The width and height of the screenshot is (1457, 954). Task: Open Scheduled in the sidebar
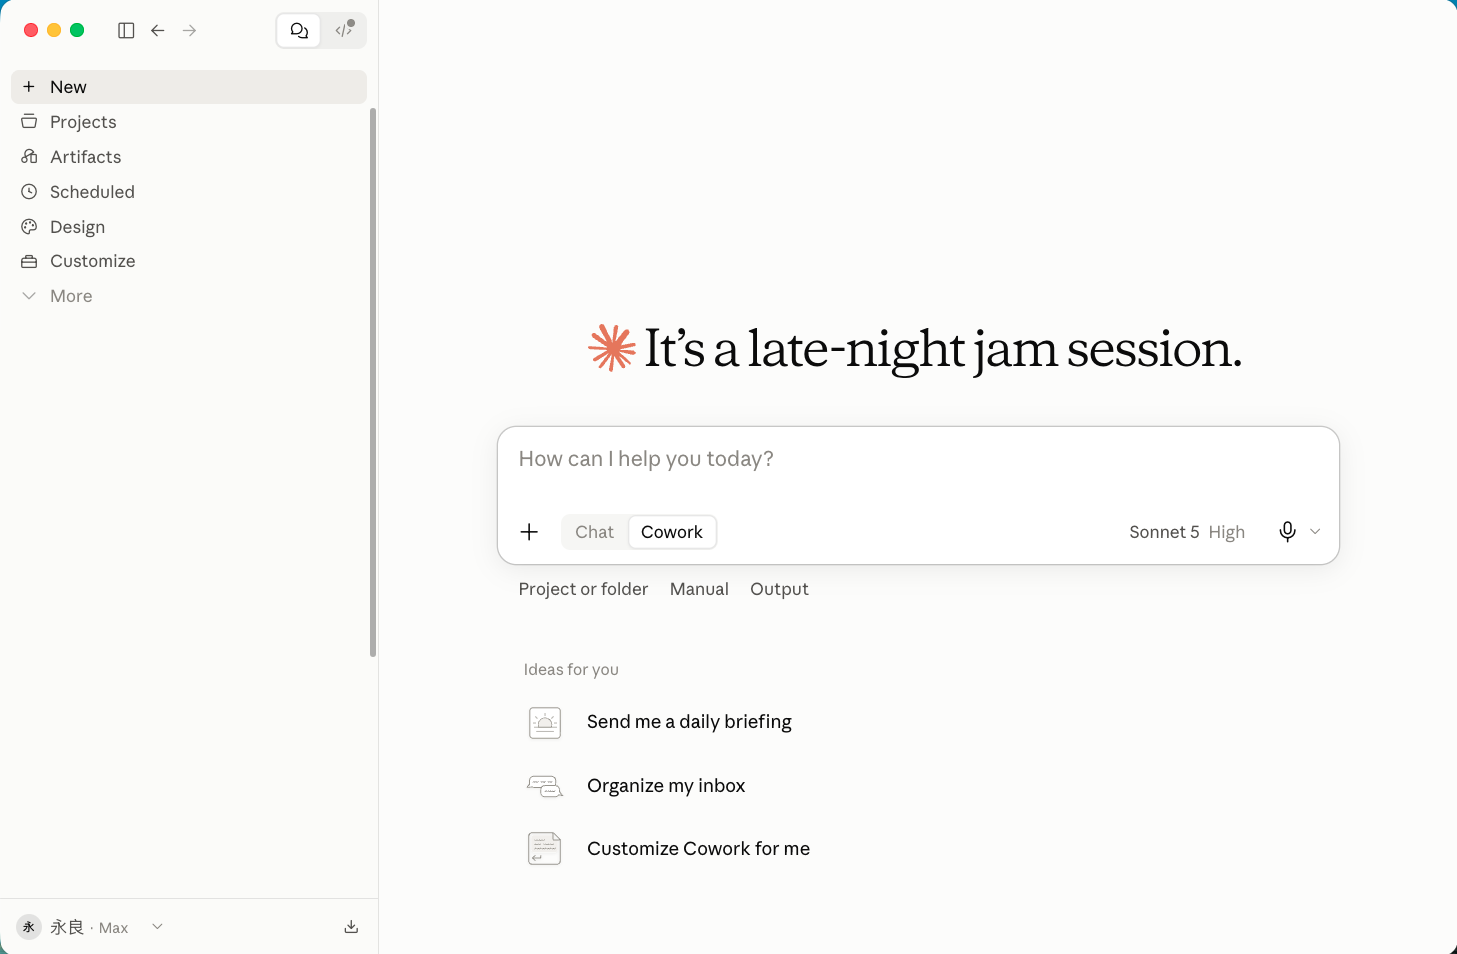[x=189, y=192]
